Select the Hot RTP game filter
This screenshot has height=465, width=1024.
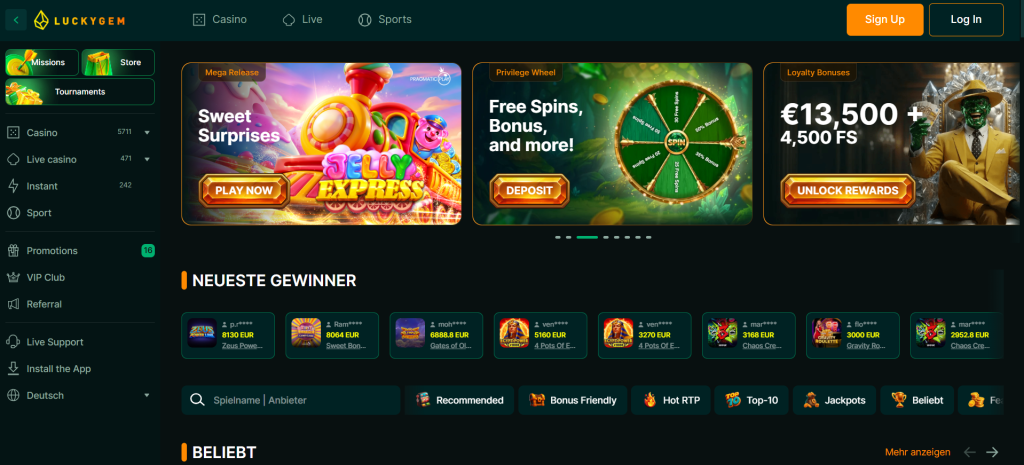tap(672, 400)
